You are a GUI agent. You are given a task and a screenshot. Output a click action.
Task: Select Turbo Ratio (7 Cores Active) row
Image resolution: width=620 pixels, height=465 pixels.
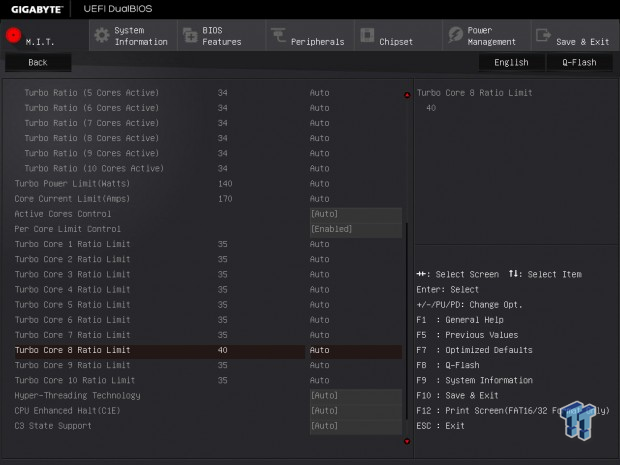tap(208, 123)
